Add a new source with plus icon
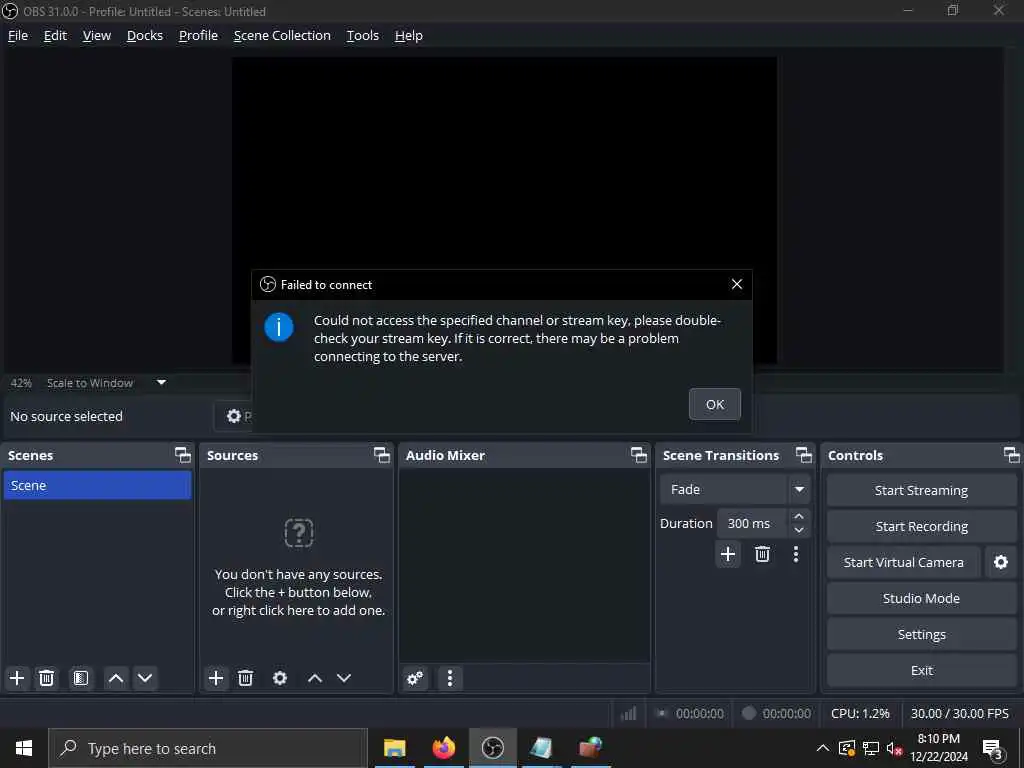This screenshot has width=1024, height=768. (216, 678)
